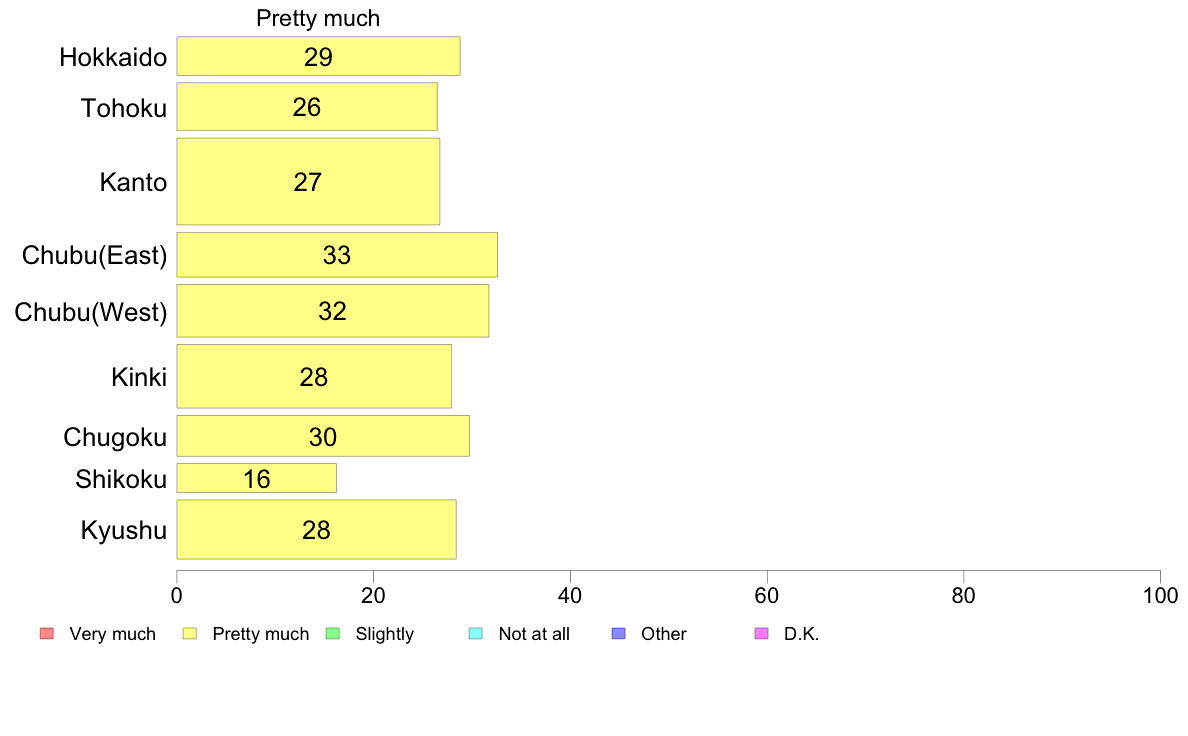Screen dimensions: 1188x736
Task: Select the Shikoku bar showing 16
Action: click(257, 478)
